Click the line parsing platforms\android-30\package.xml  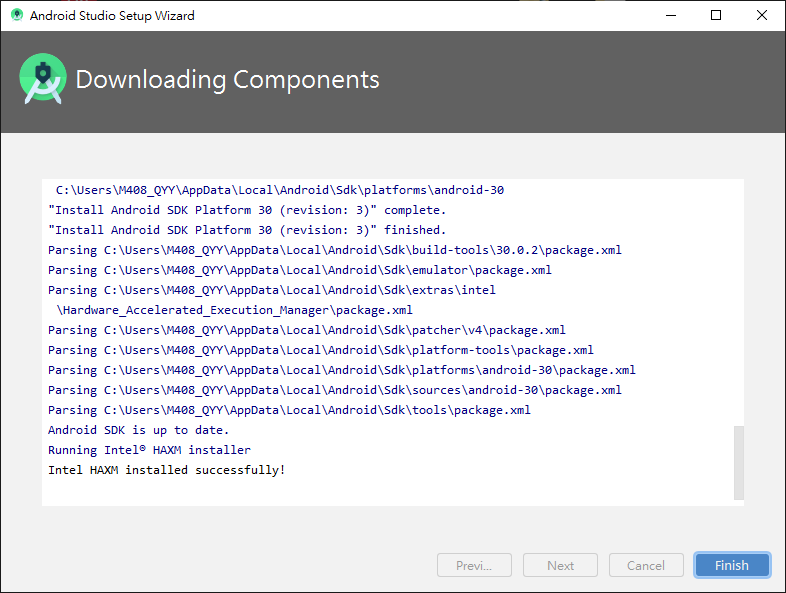click(x=342, y=370)
